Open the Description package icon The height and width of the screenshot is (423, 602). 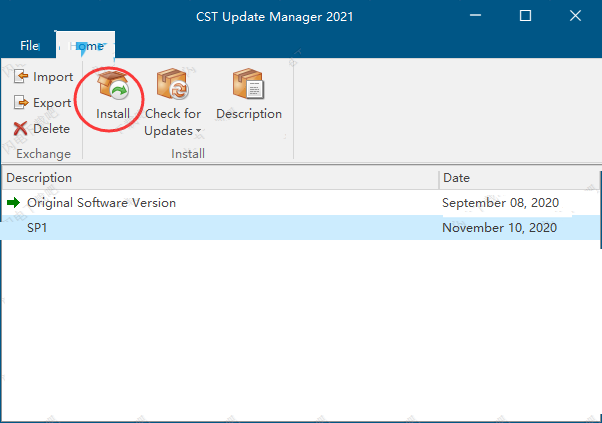pos(248,84)
